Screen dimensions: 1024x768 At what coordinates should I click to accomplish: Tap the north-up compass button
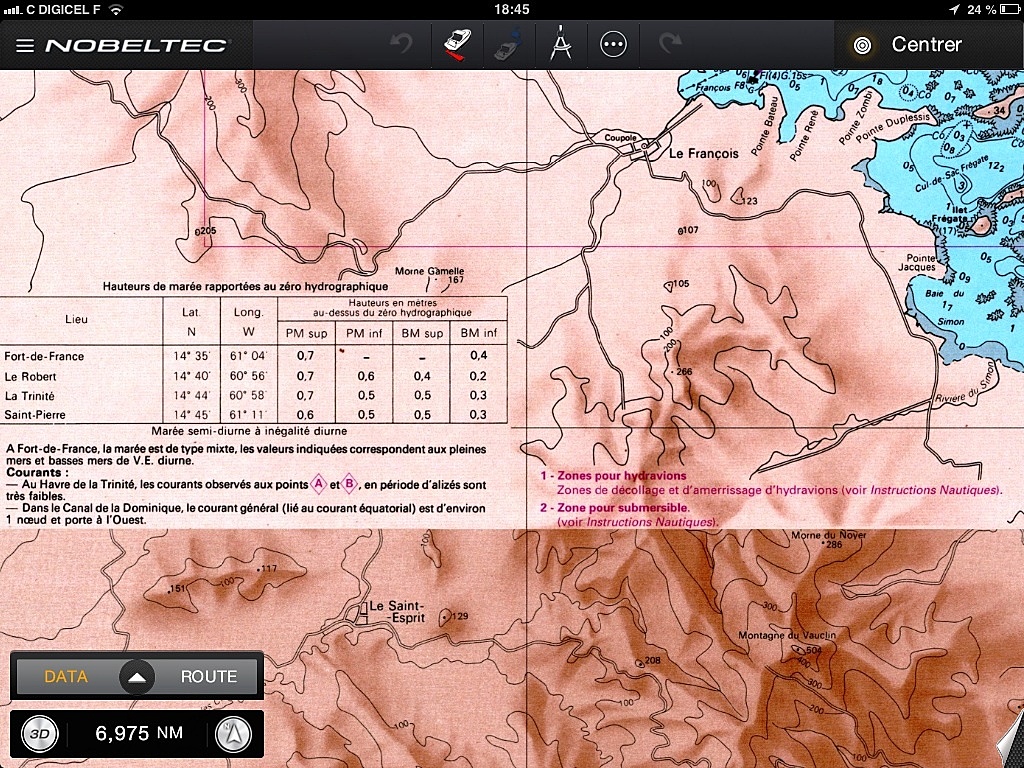pyautogui.click(x=233, y=733)
